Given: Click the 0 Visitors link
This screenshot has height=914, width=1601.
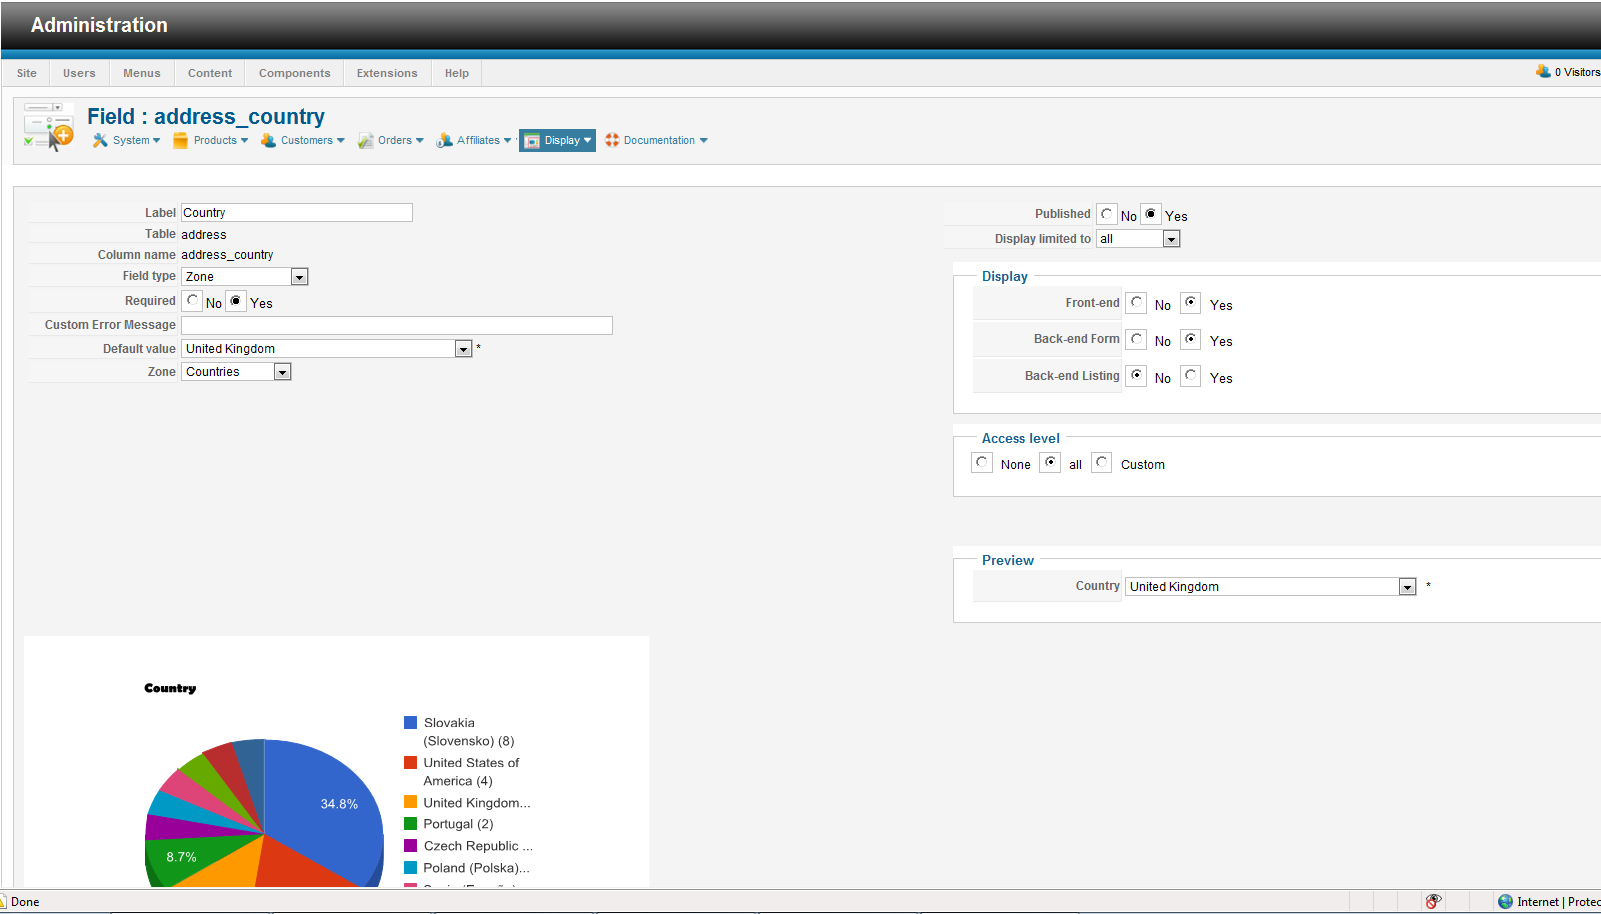Looking at the screenshot, I should pos(1577,72).
